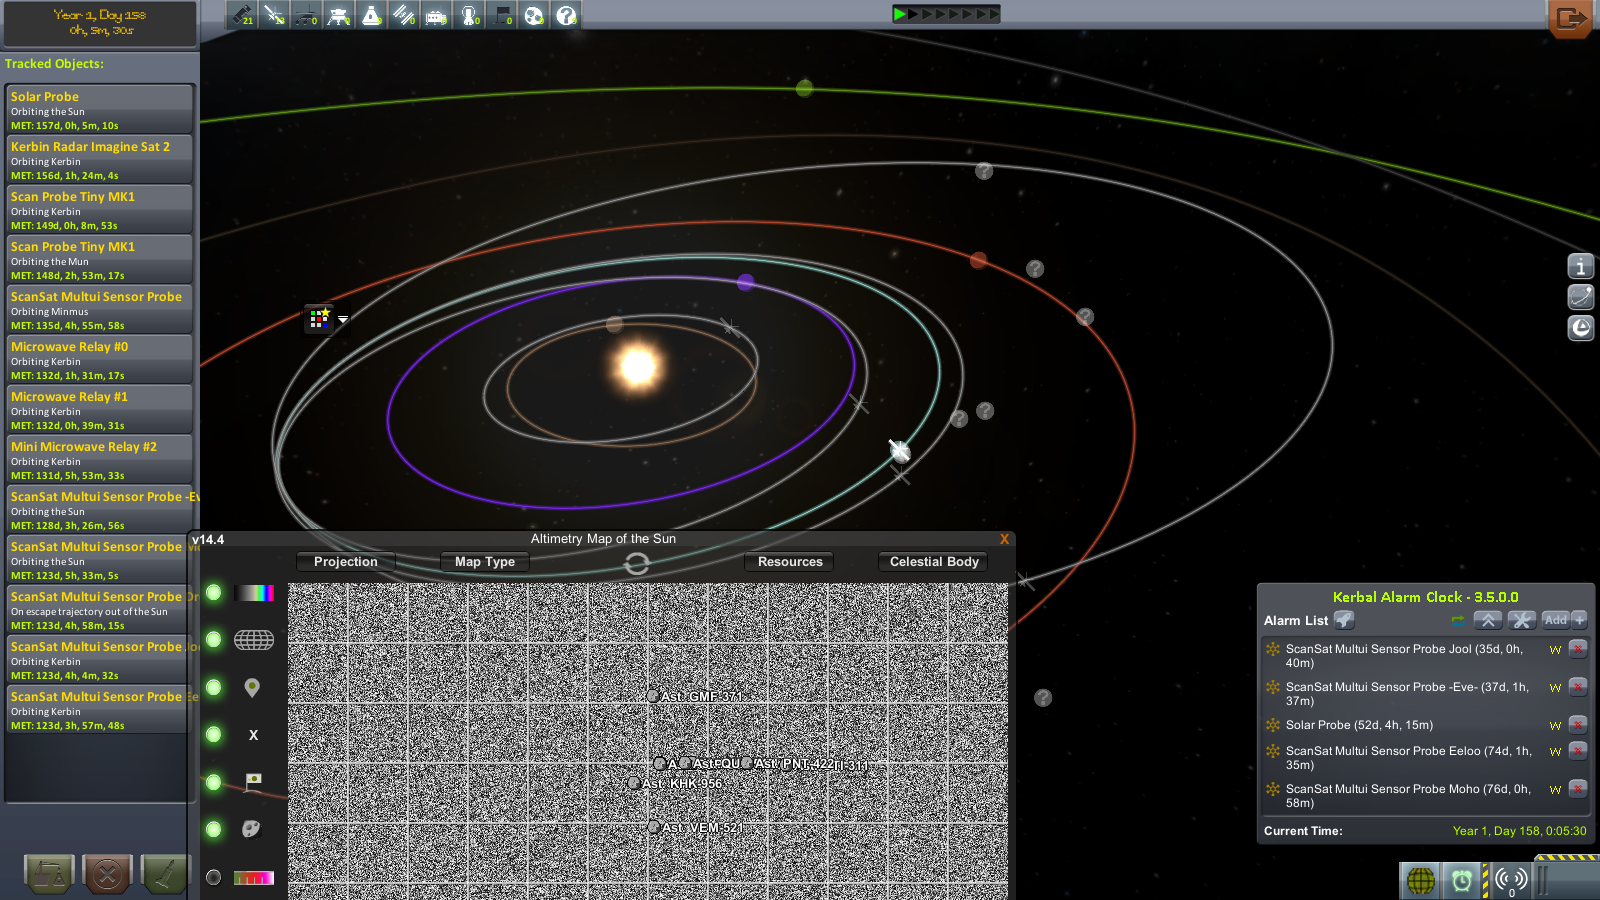Viewport: 1600px width, 900px height.
Task: Open Kerbal Alarm Clock settings wrench
Action: 1521,620
